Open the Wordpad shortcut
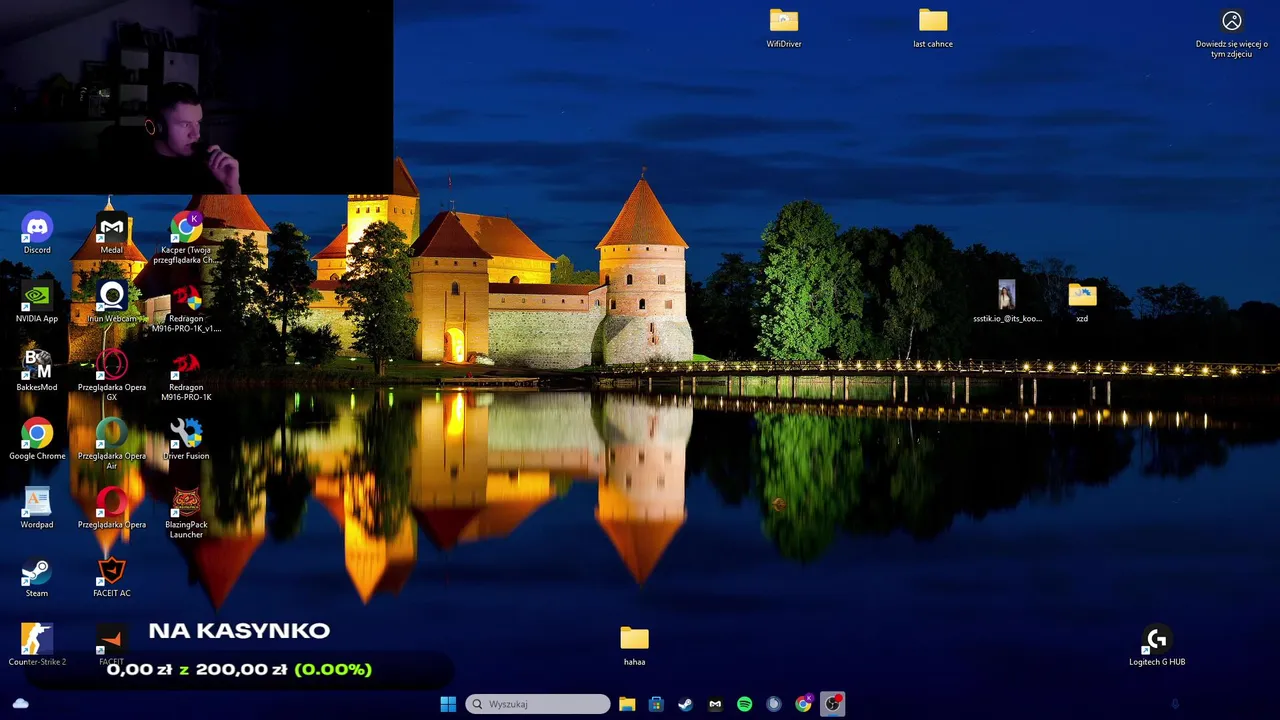This screenshot has height=720, width=1280. 37,508
